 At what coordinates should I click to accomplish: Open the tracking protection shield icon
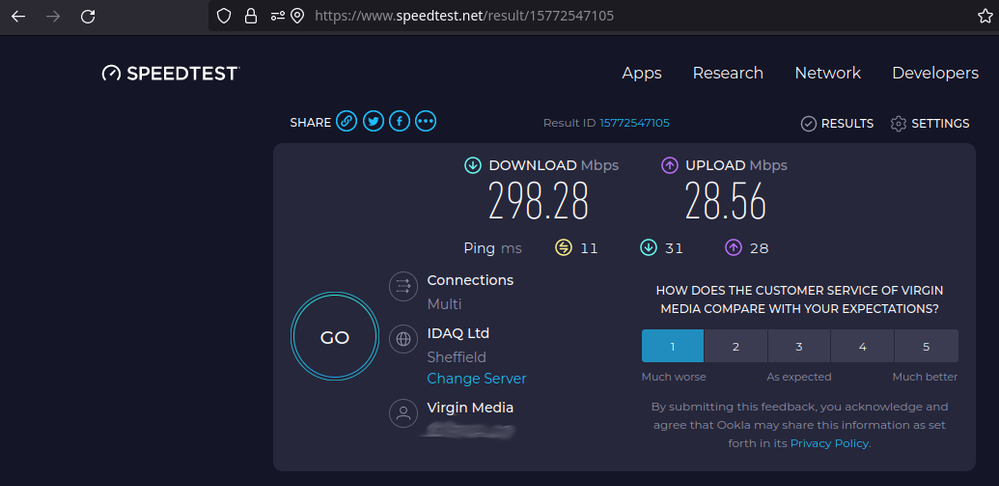click(x=224, y=16)
